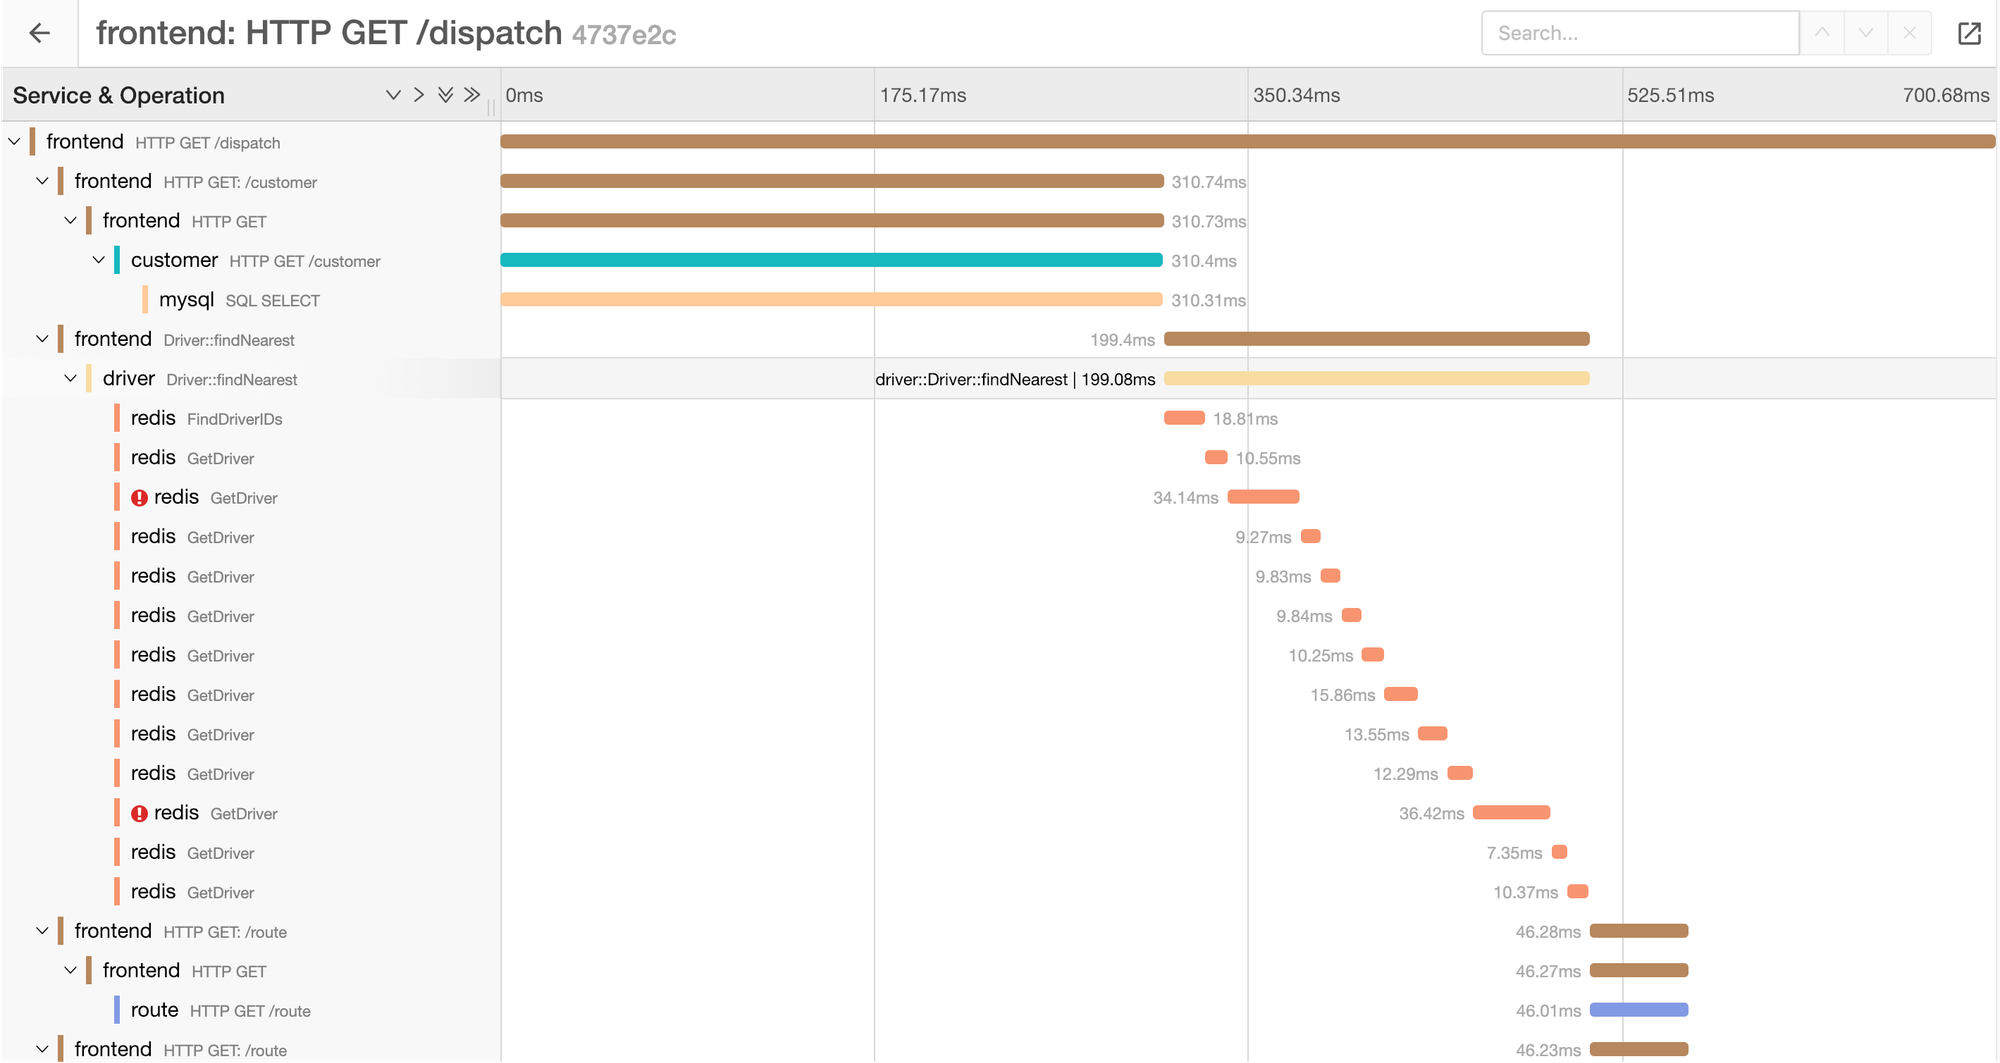The width and height of the screenshot is (2000, 1063).
Task: Collapse the root frontend HTTP GET /dispatch span
Action: coord(15,142)
